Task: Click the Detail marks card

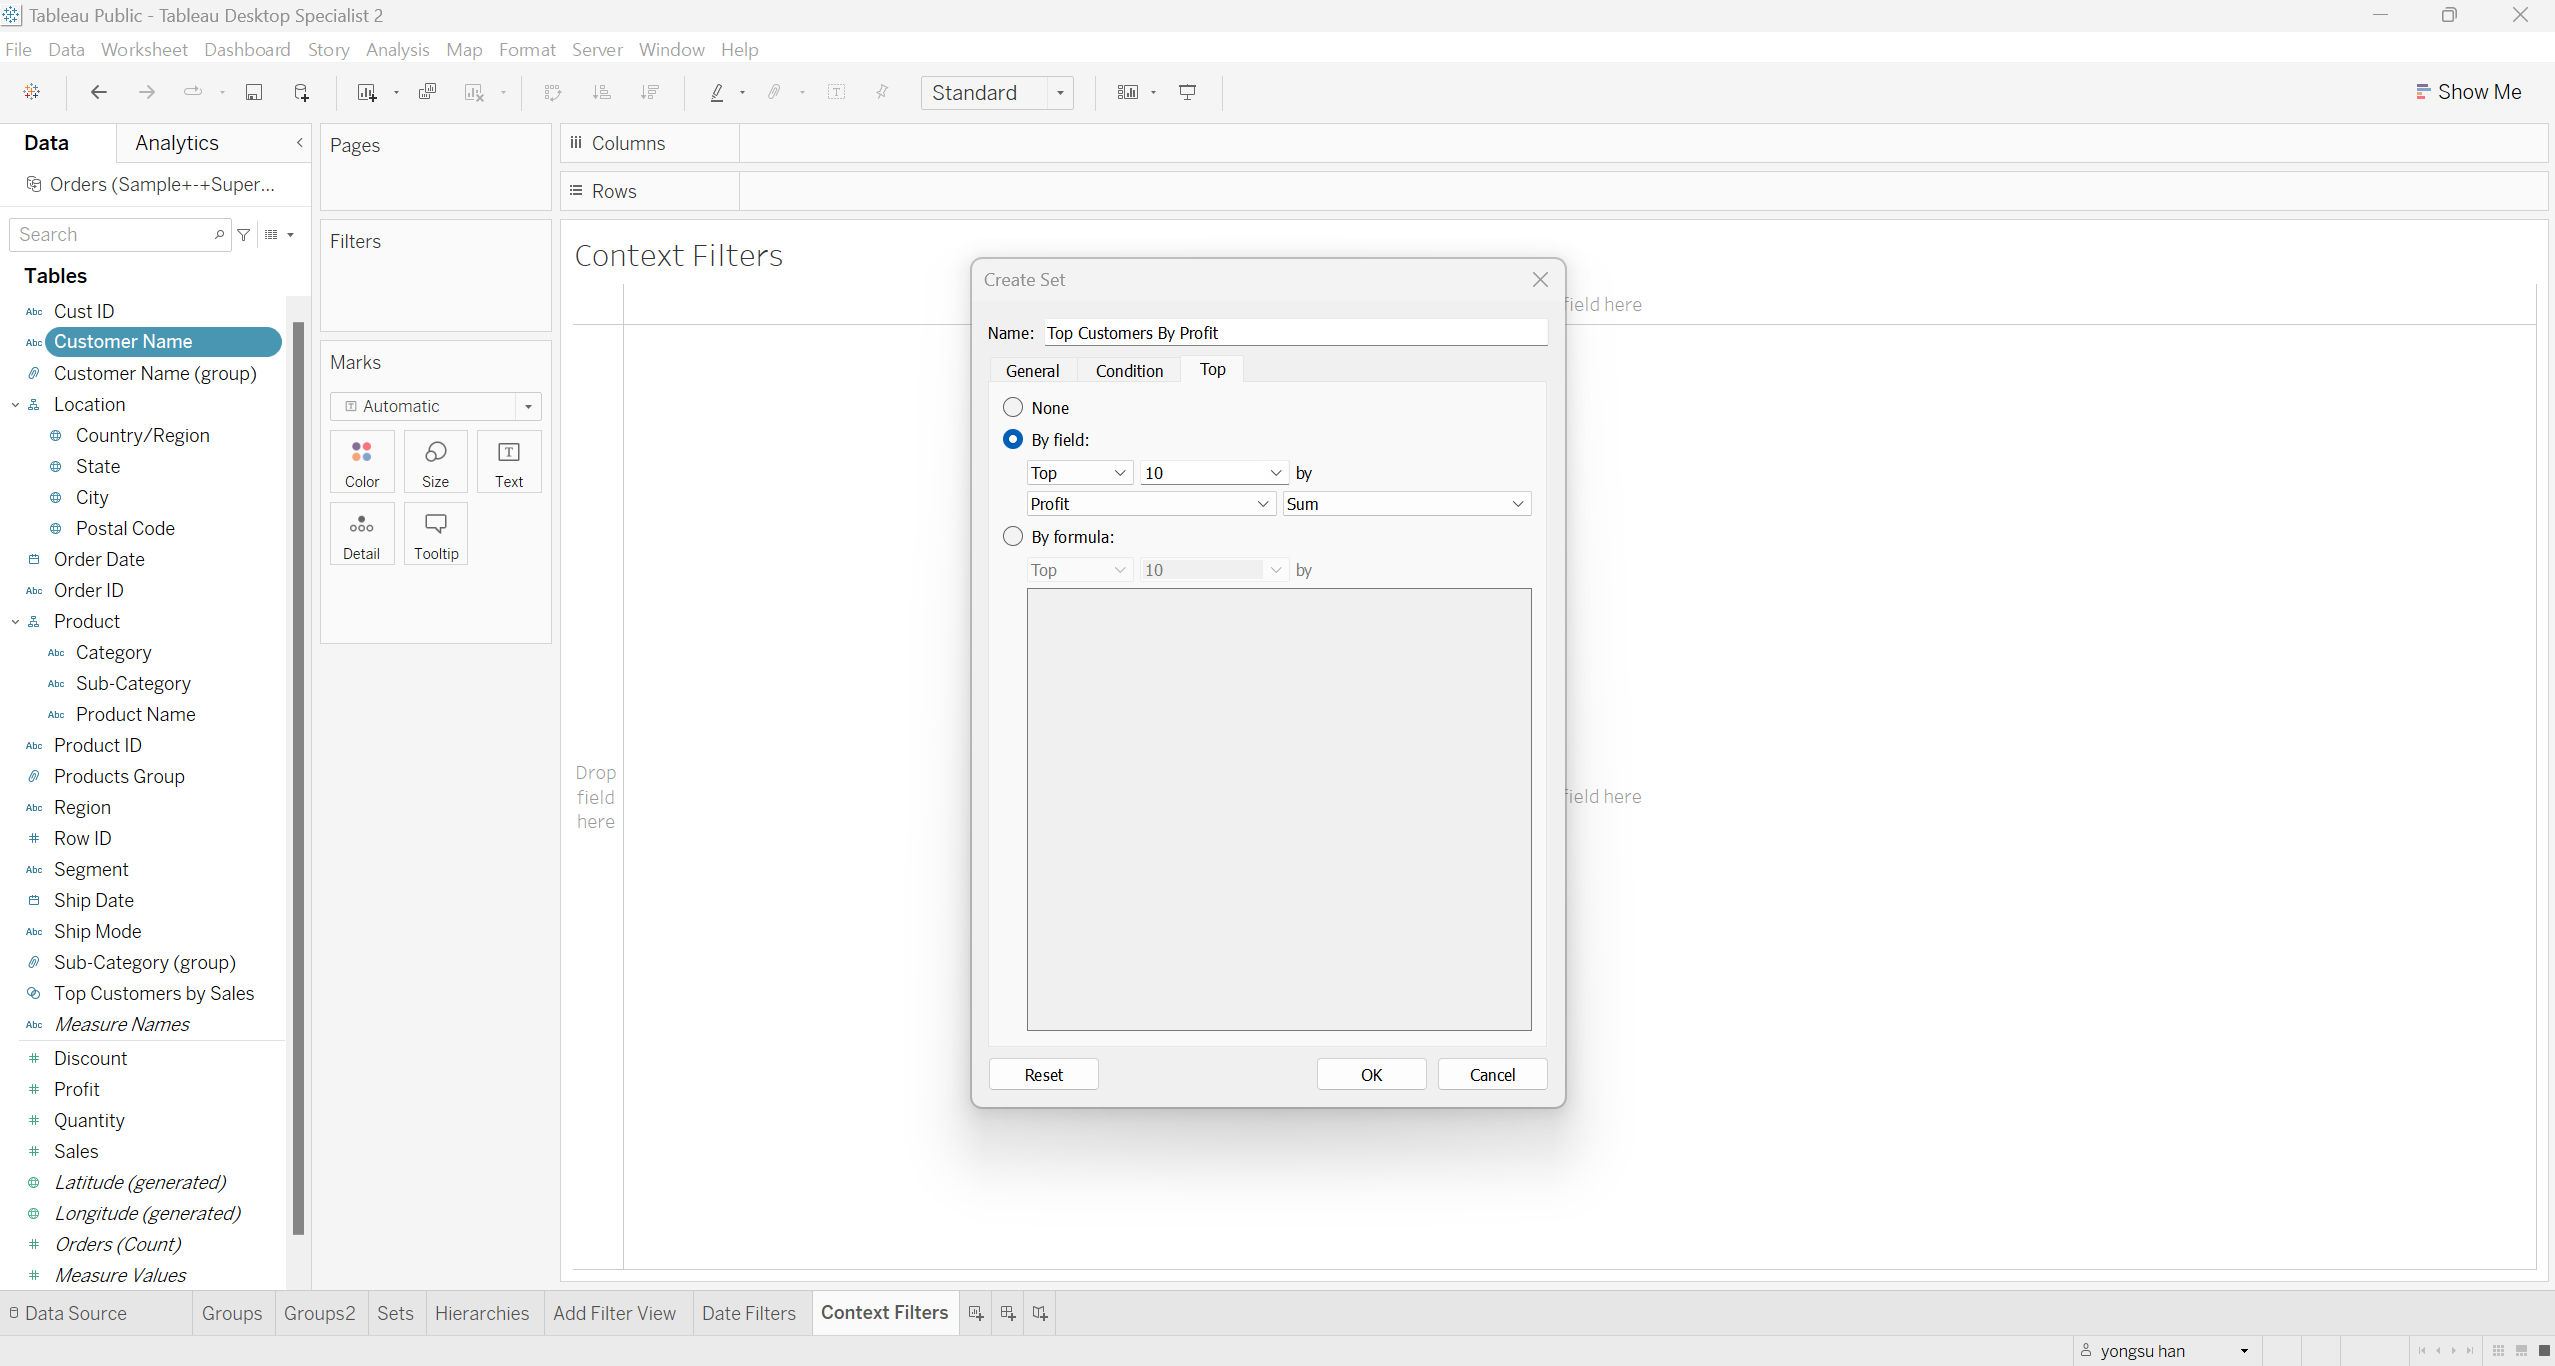Action: tap(362, 534)
